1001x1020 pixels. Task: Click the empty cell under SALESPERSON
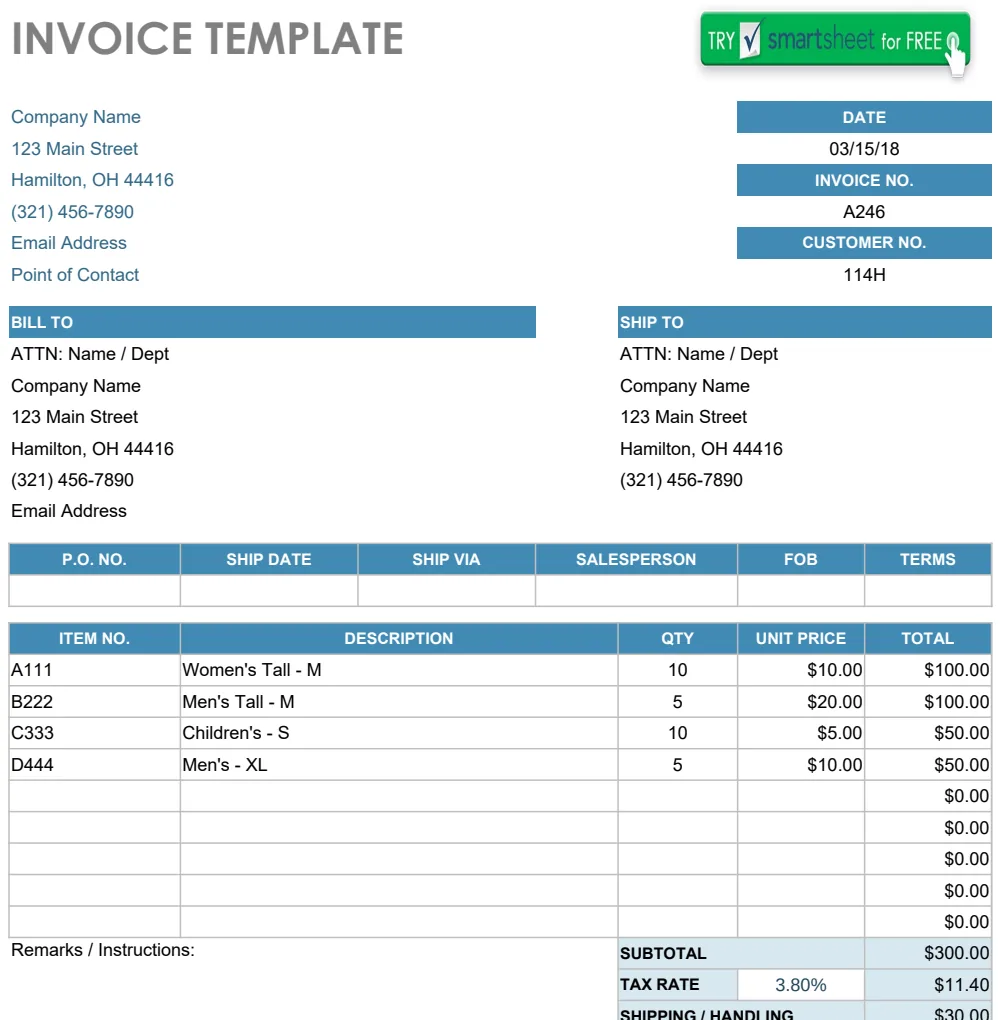click(x=636, y=591)
